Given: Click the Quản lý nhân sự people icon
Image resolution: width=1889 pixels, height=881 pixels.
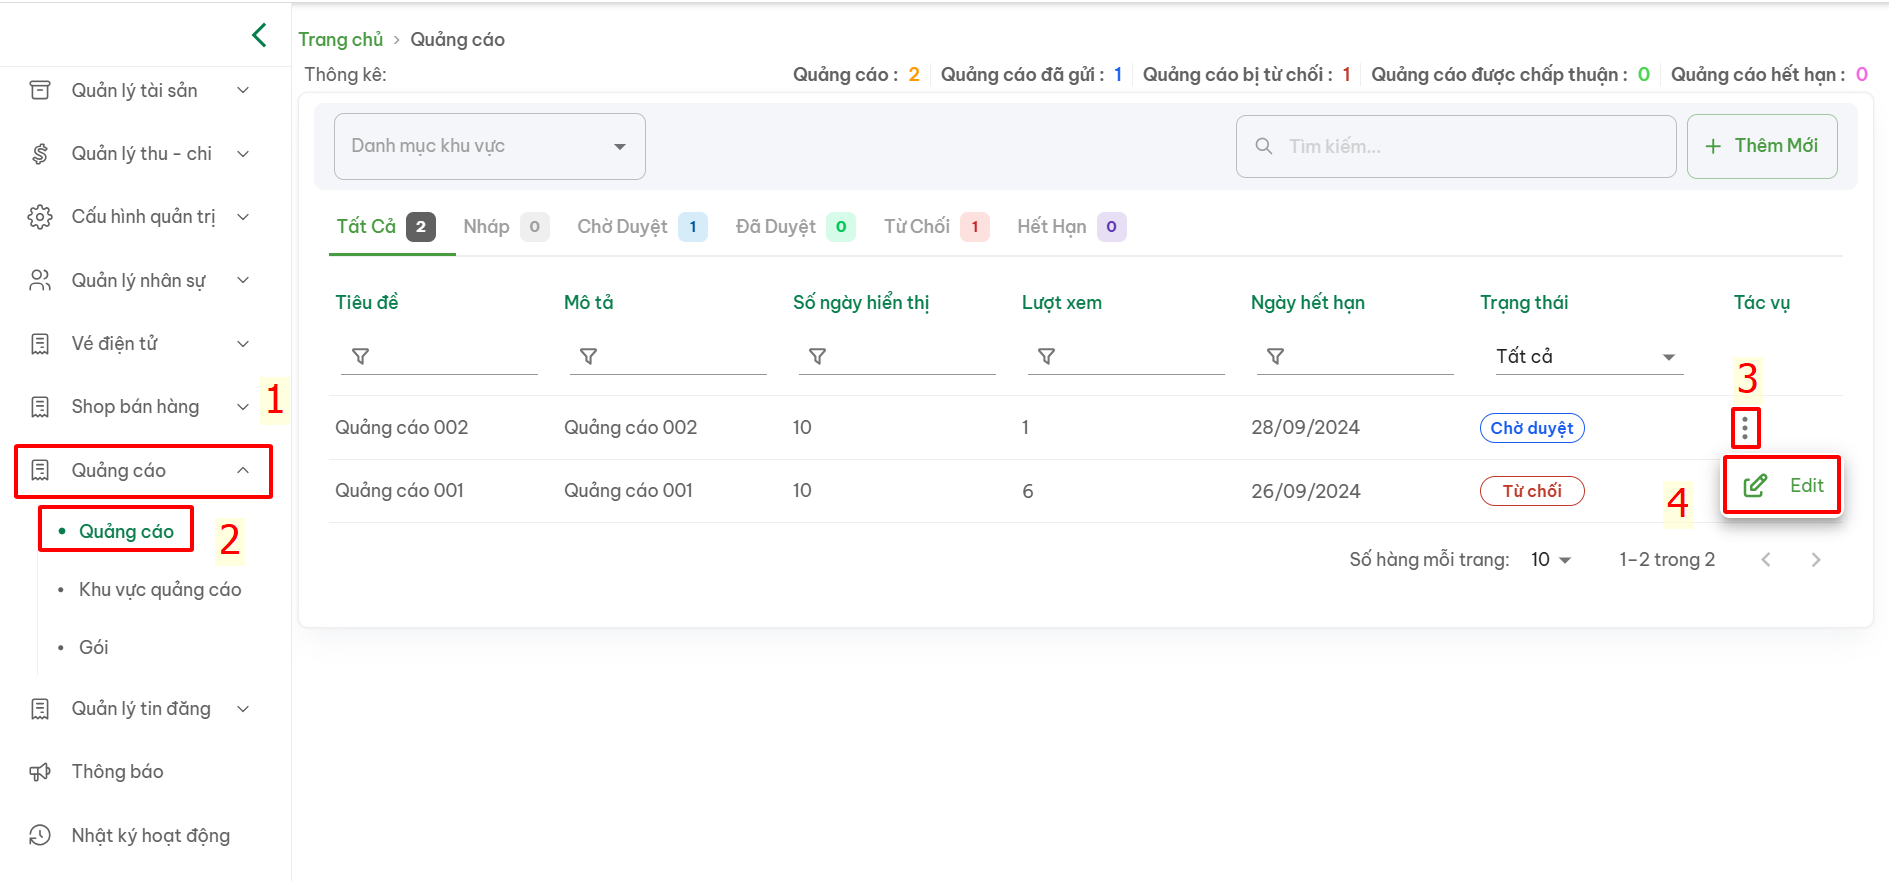Looking at the screenshot, I should [40, 280].
